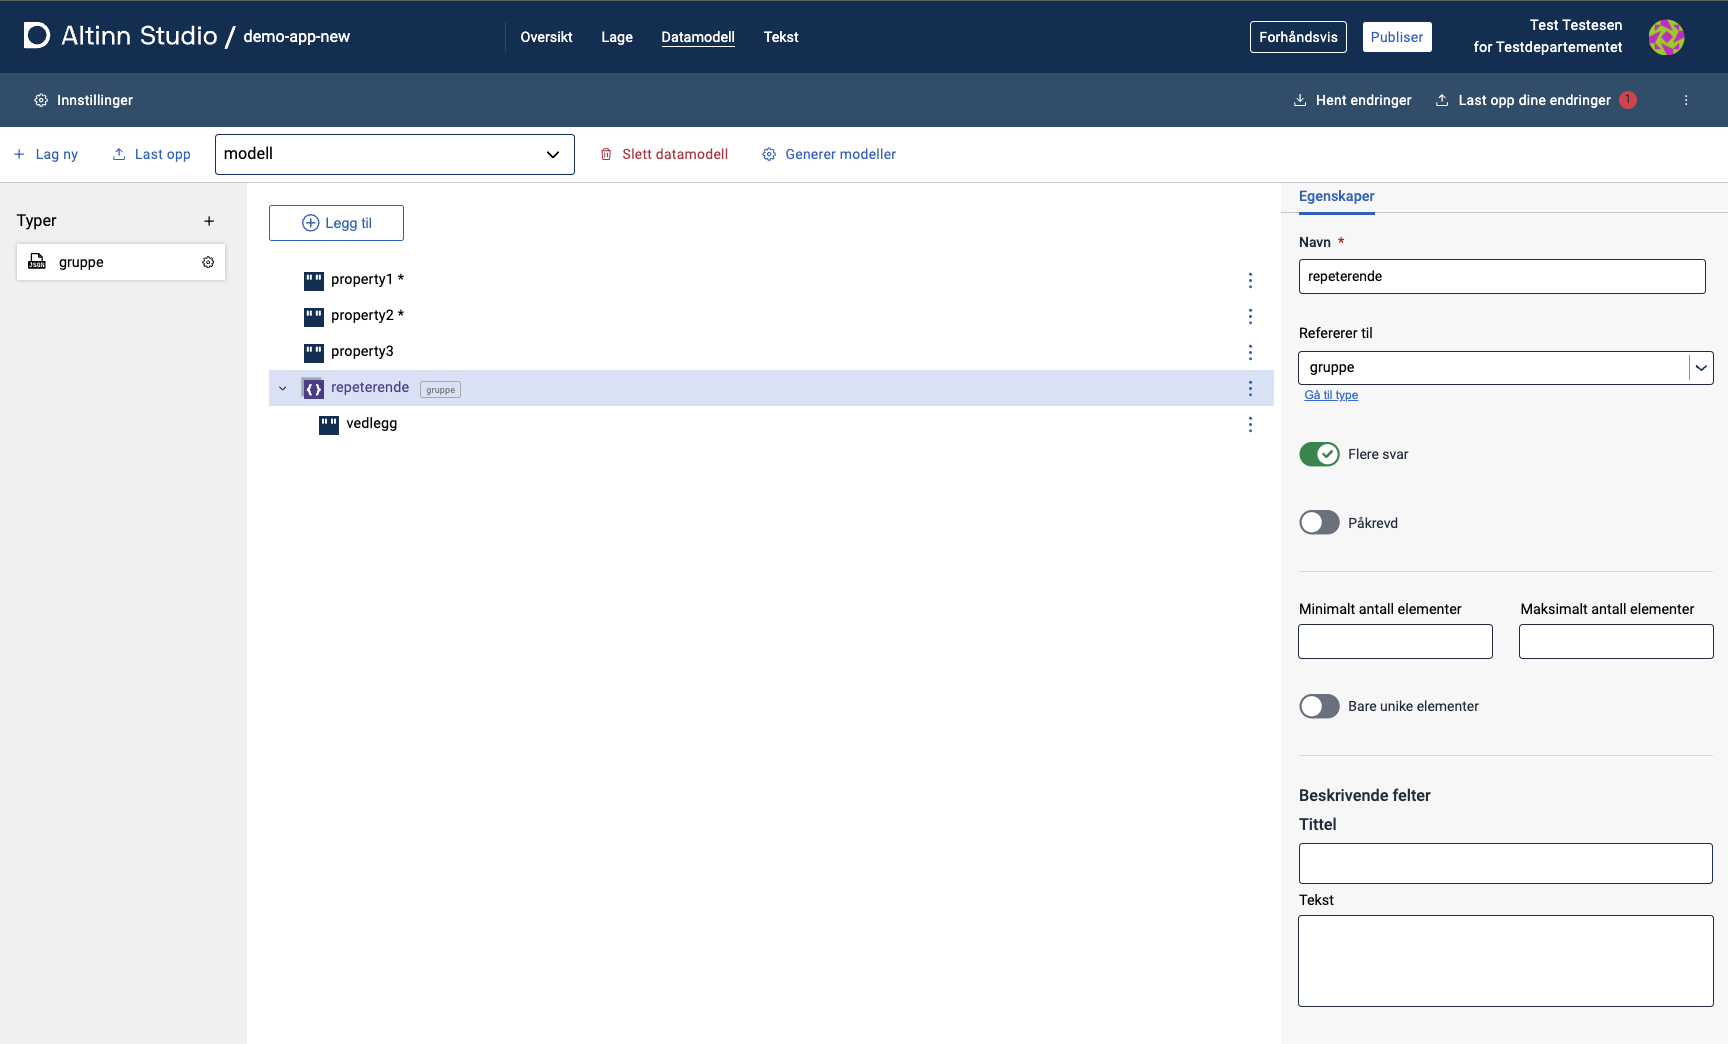
Task: Open options menu for property2 row
Action: pos(1250,316)
